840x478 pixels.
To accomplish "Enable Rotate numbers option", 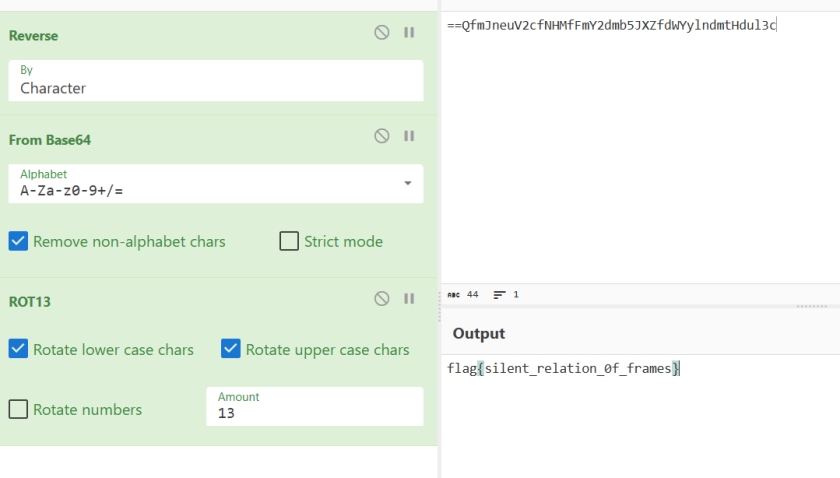I will 18,409.
